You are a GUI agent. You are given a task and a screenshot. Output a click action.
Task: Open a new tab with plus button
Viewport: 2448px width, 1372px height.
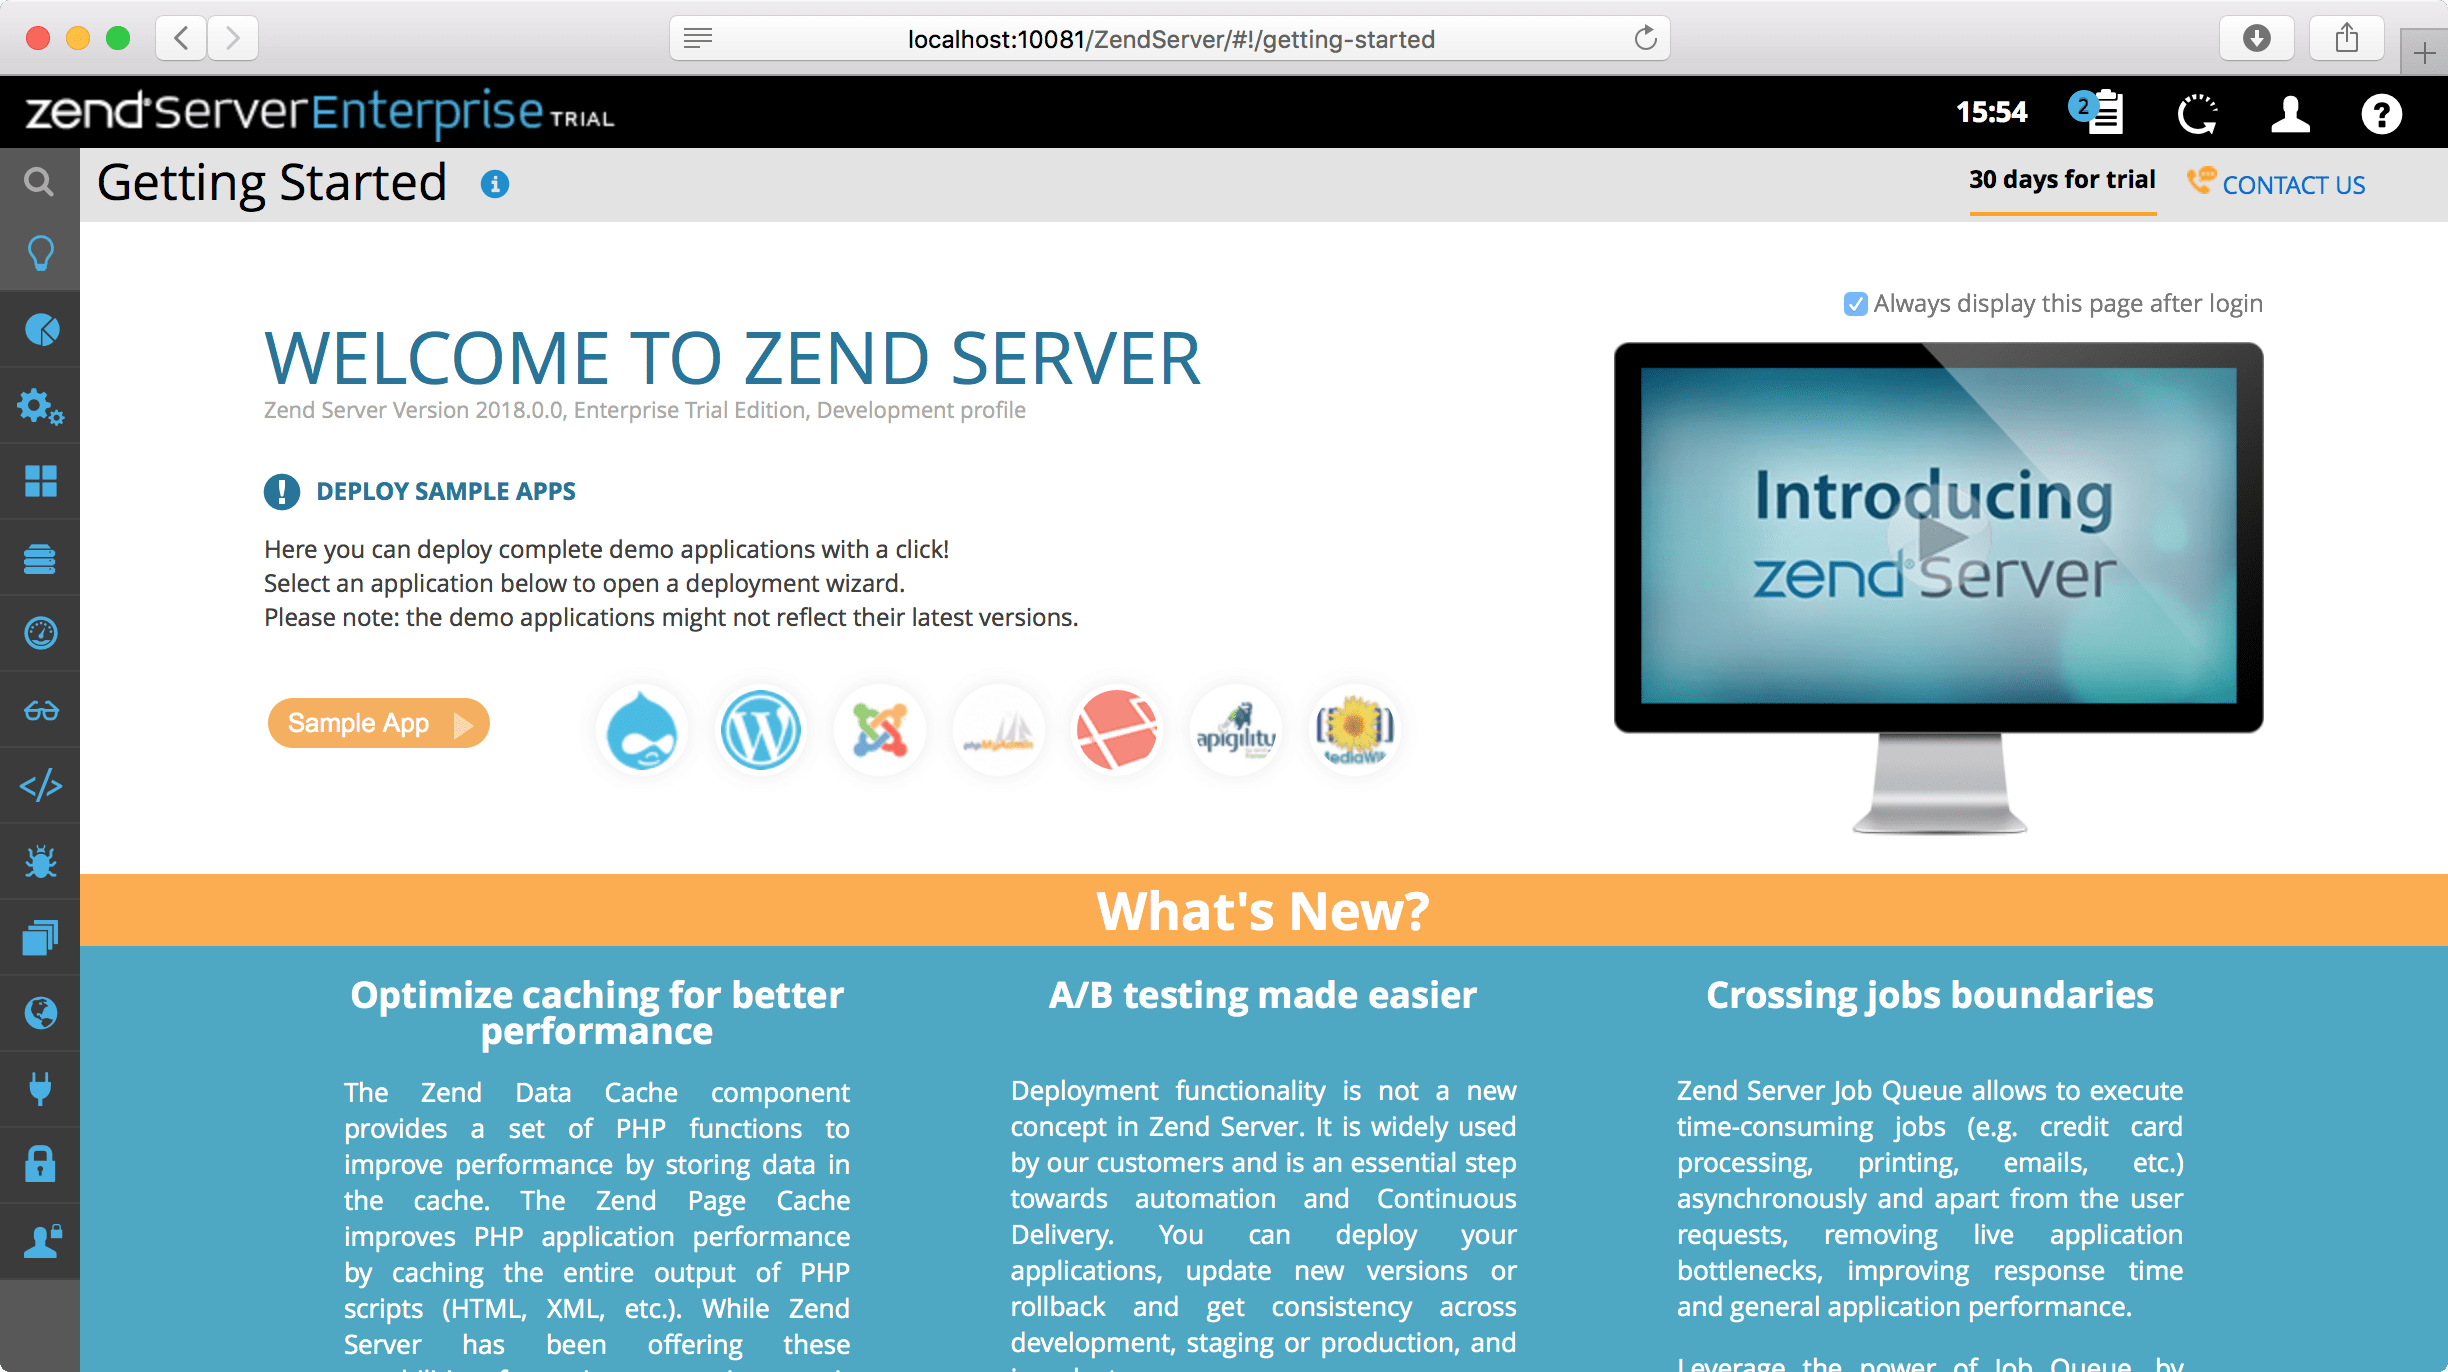point(2424,53)
